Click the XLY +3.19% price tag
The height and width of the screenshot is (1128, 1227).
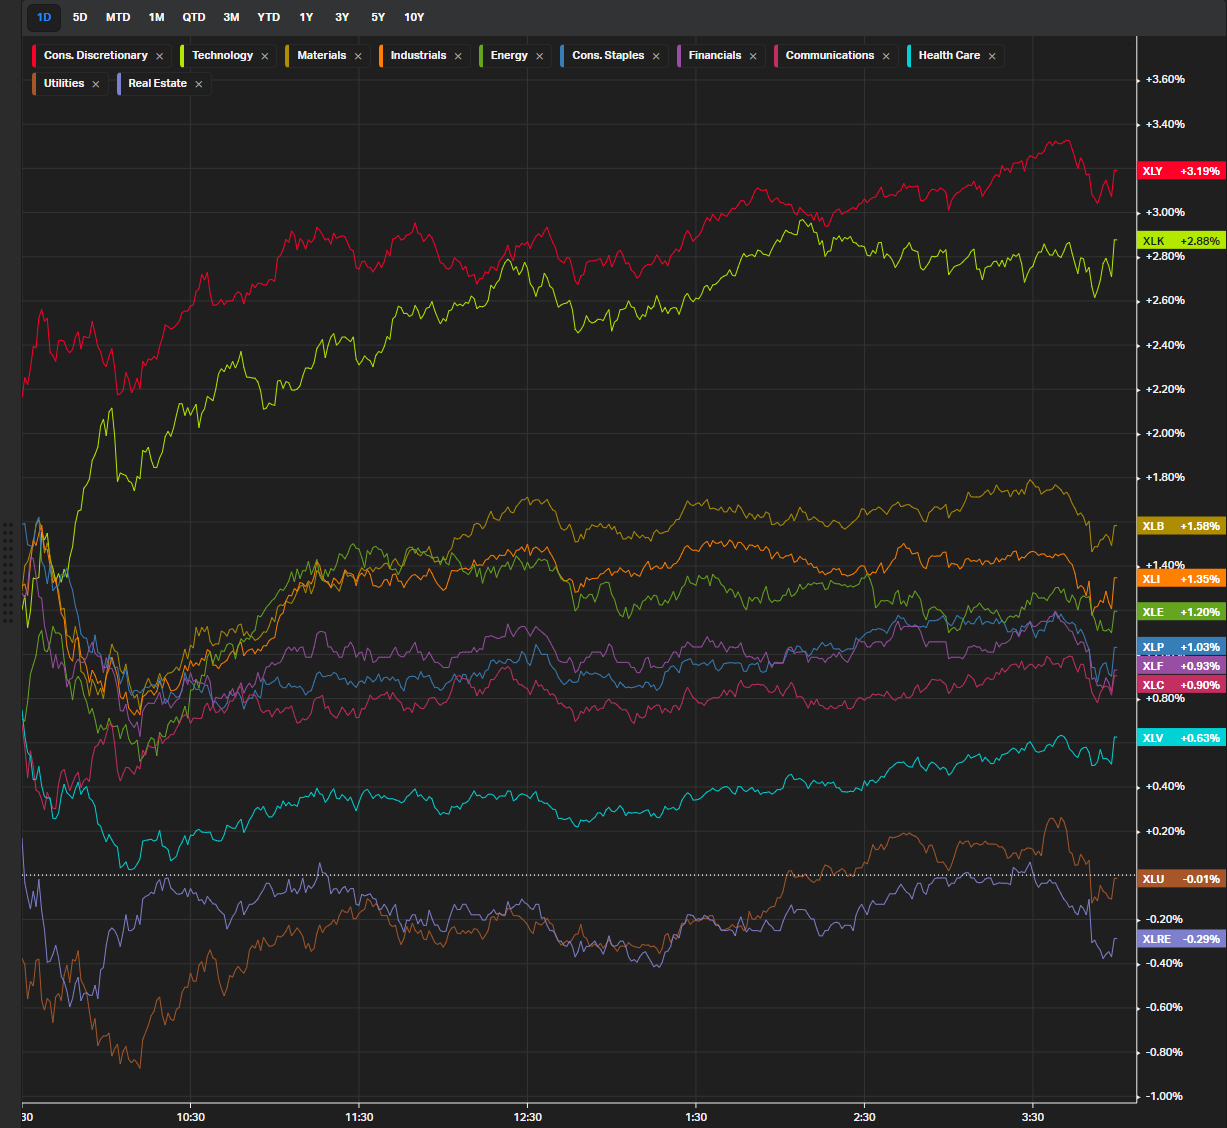(x=1181, y=171)
